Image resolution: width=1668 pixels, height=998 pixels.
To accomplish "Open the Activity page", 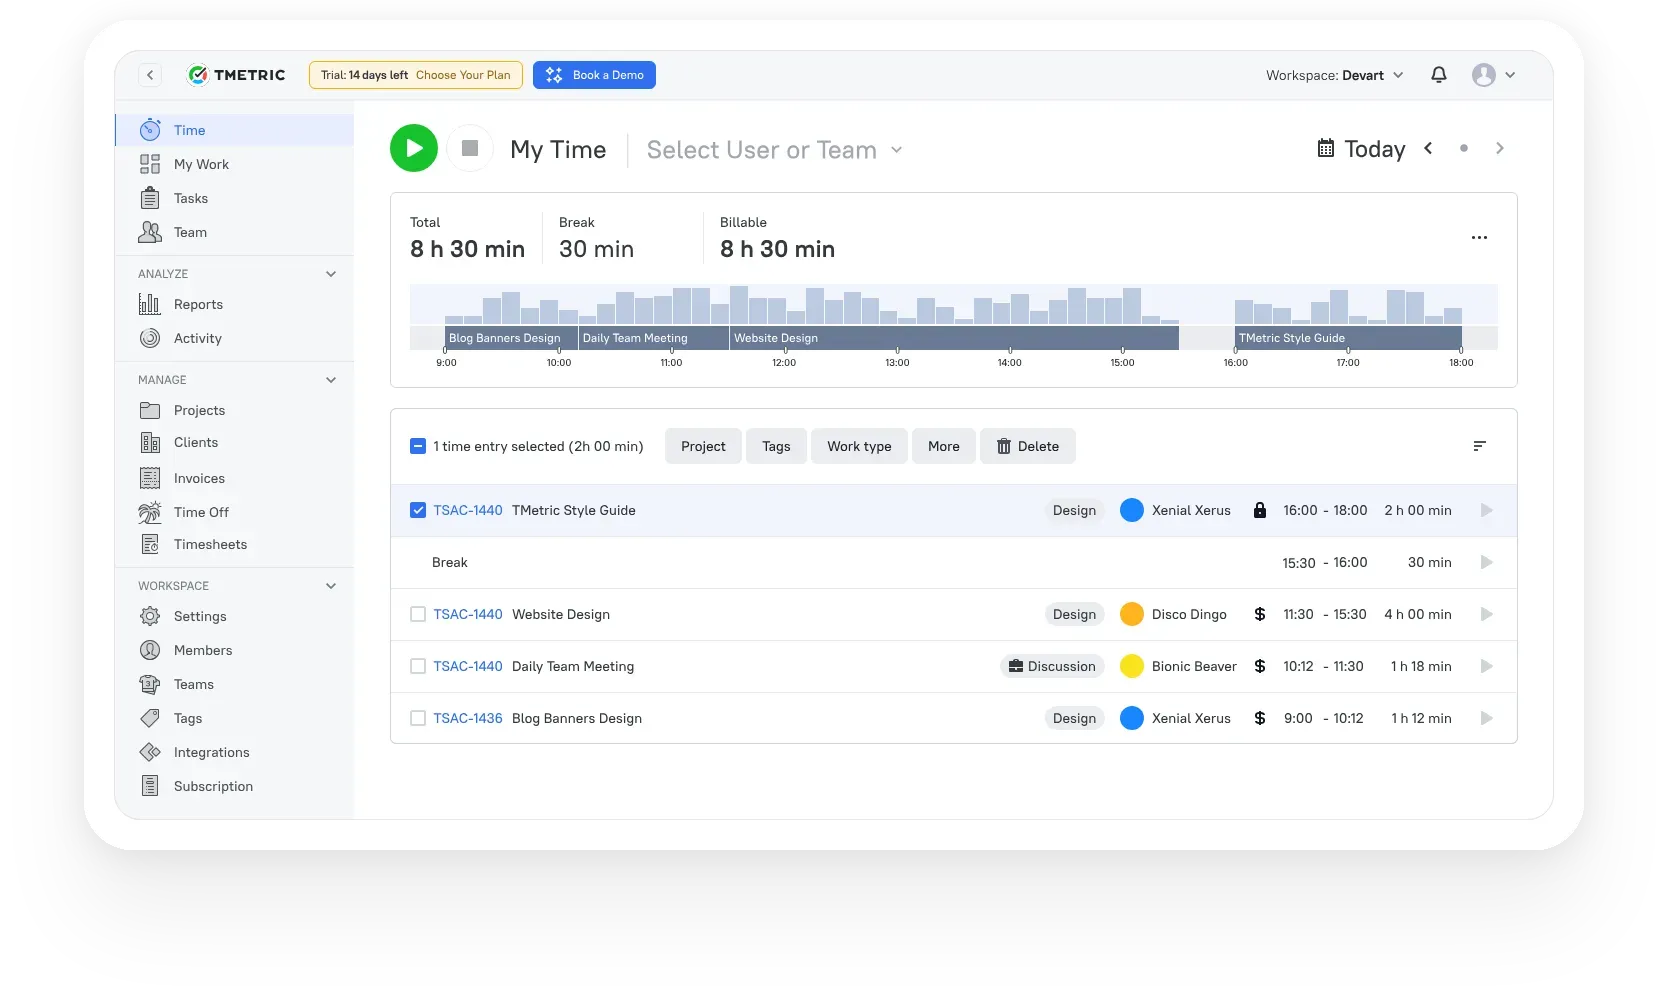I will pyautogui.click(x=197, y=338).
